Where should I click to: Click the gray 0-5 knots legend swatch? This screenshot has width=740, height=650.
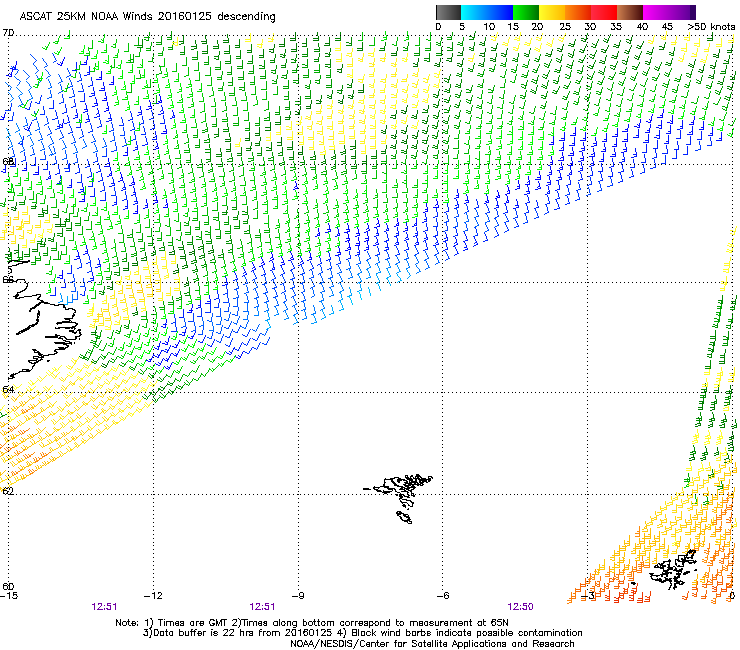tap(448, 12)
